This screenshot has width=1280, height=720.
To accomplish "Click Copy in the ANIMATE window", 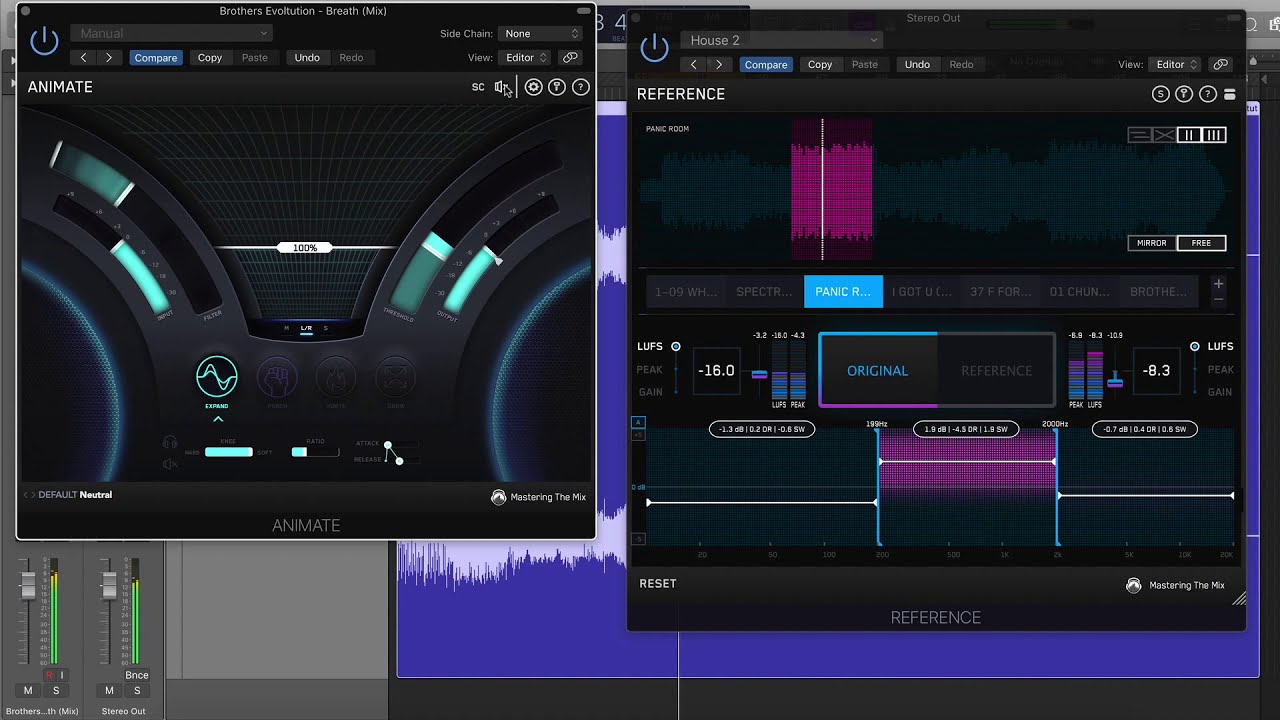I will tap(210, 58).
